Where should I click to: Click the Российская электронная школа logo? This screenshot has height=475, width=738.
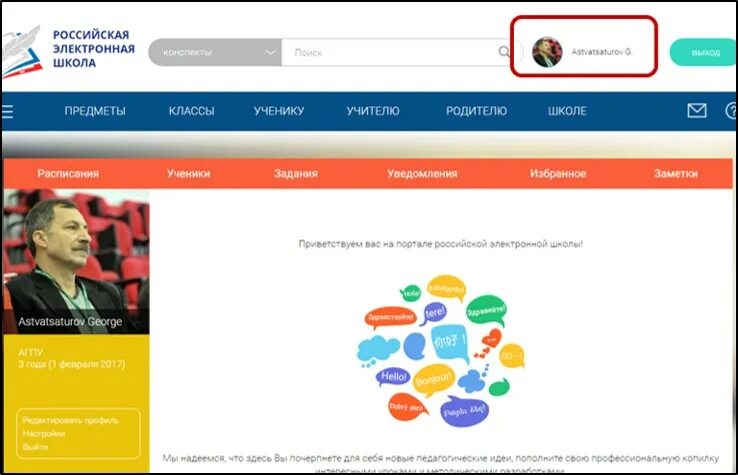(x=68, y=51)
